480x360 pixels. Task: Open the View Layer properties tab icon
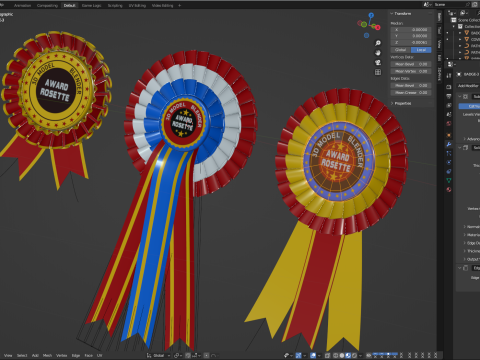[449, 105]
